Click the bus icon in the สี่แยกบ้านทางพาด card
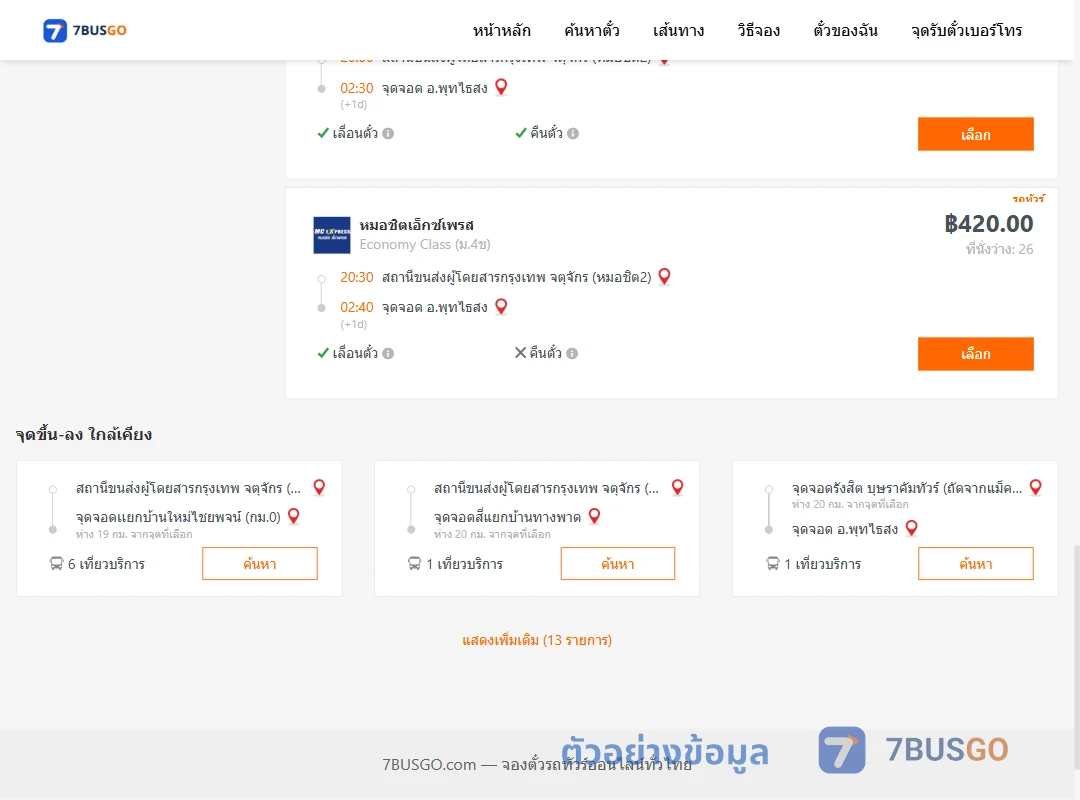The width and height of the screenshot is (1080, 800). pyautogui.click(x=415, y=564)
